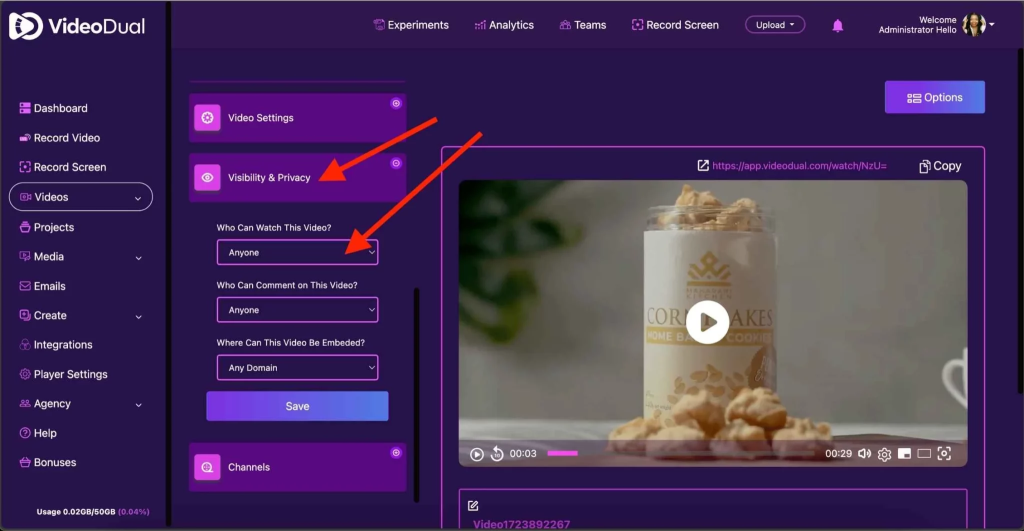Expand Video Settings with the plus toggle
The height and width of the screenshot is (531, 1024).
click(396, 103)
